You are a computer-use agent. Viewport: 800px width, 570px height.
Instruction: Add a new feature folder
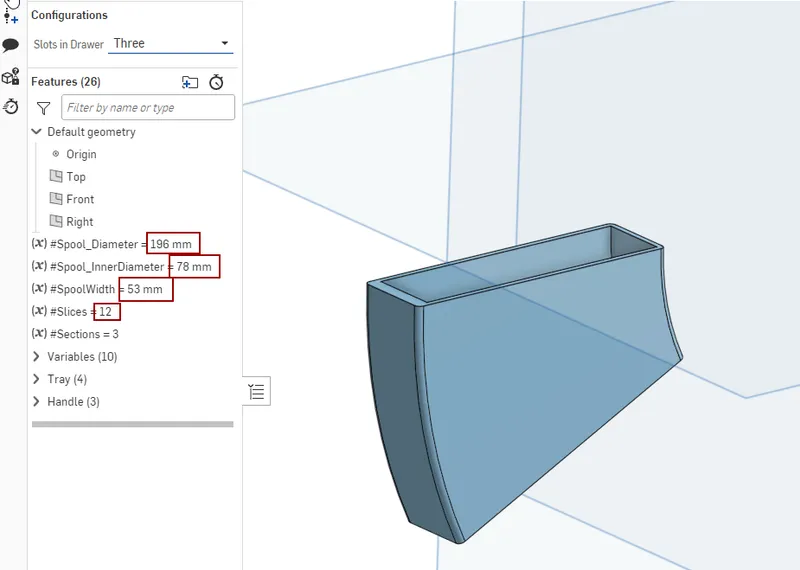click(x=190, y=82)
